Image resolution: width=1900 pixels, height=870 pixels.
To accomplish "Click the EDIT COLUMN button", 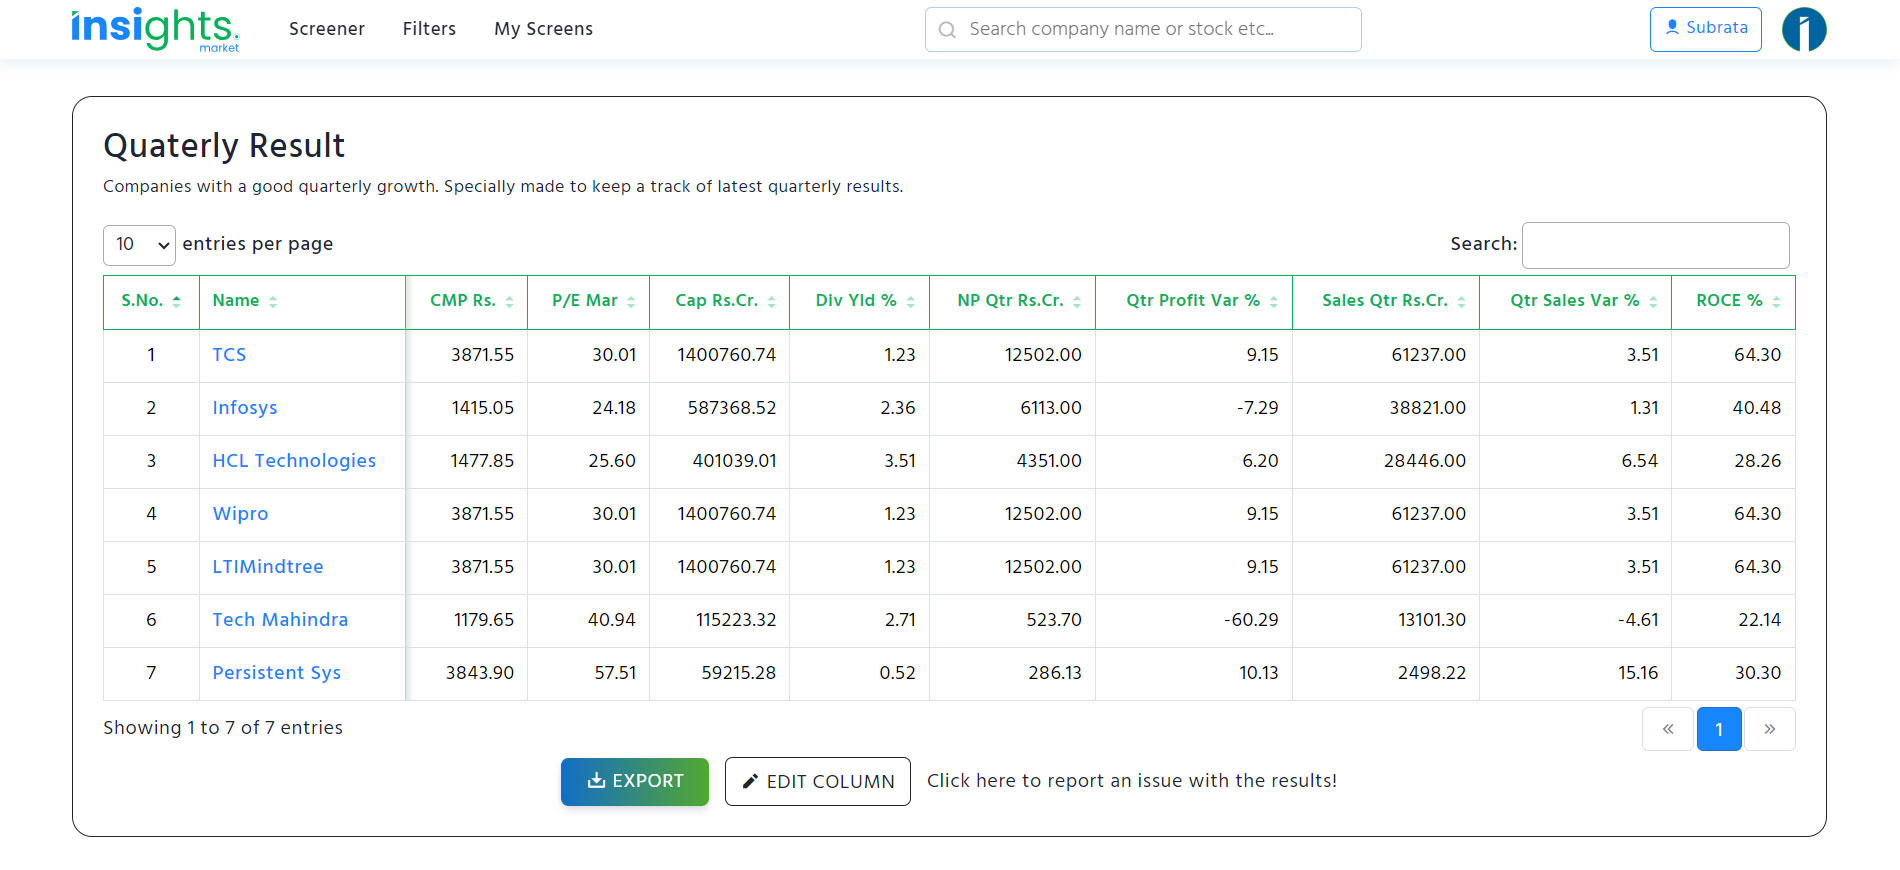I will (818, 781).
